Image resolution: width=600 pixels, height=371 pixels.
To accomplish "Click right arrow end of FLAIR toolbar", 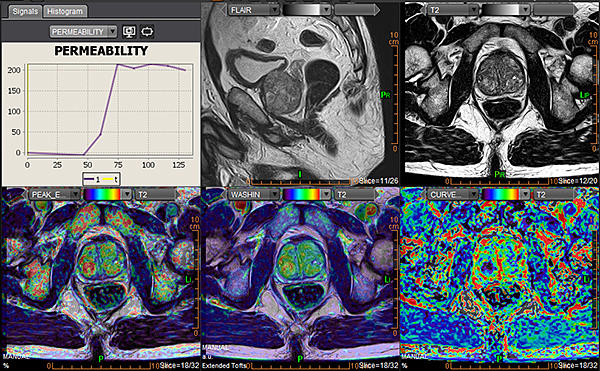I will [377, 10].
